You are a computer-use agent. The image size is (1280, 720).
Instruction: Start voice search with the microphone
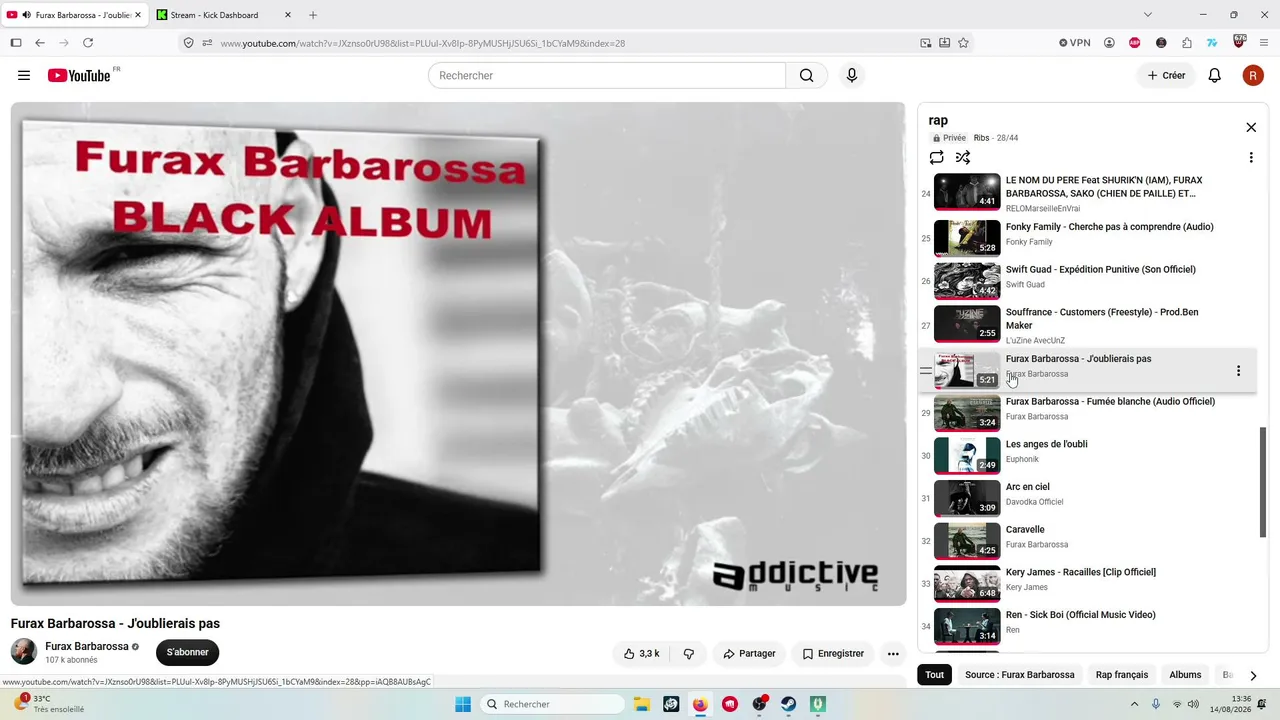point(852,75)
